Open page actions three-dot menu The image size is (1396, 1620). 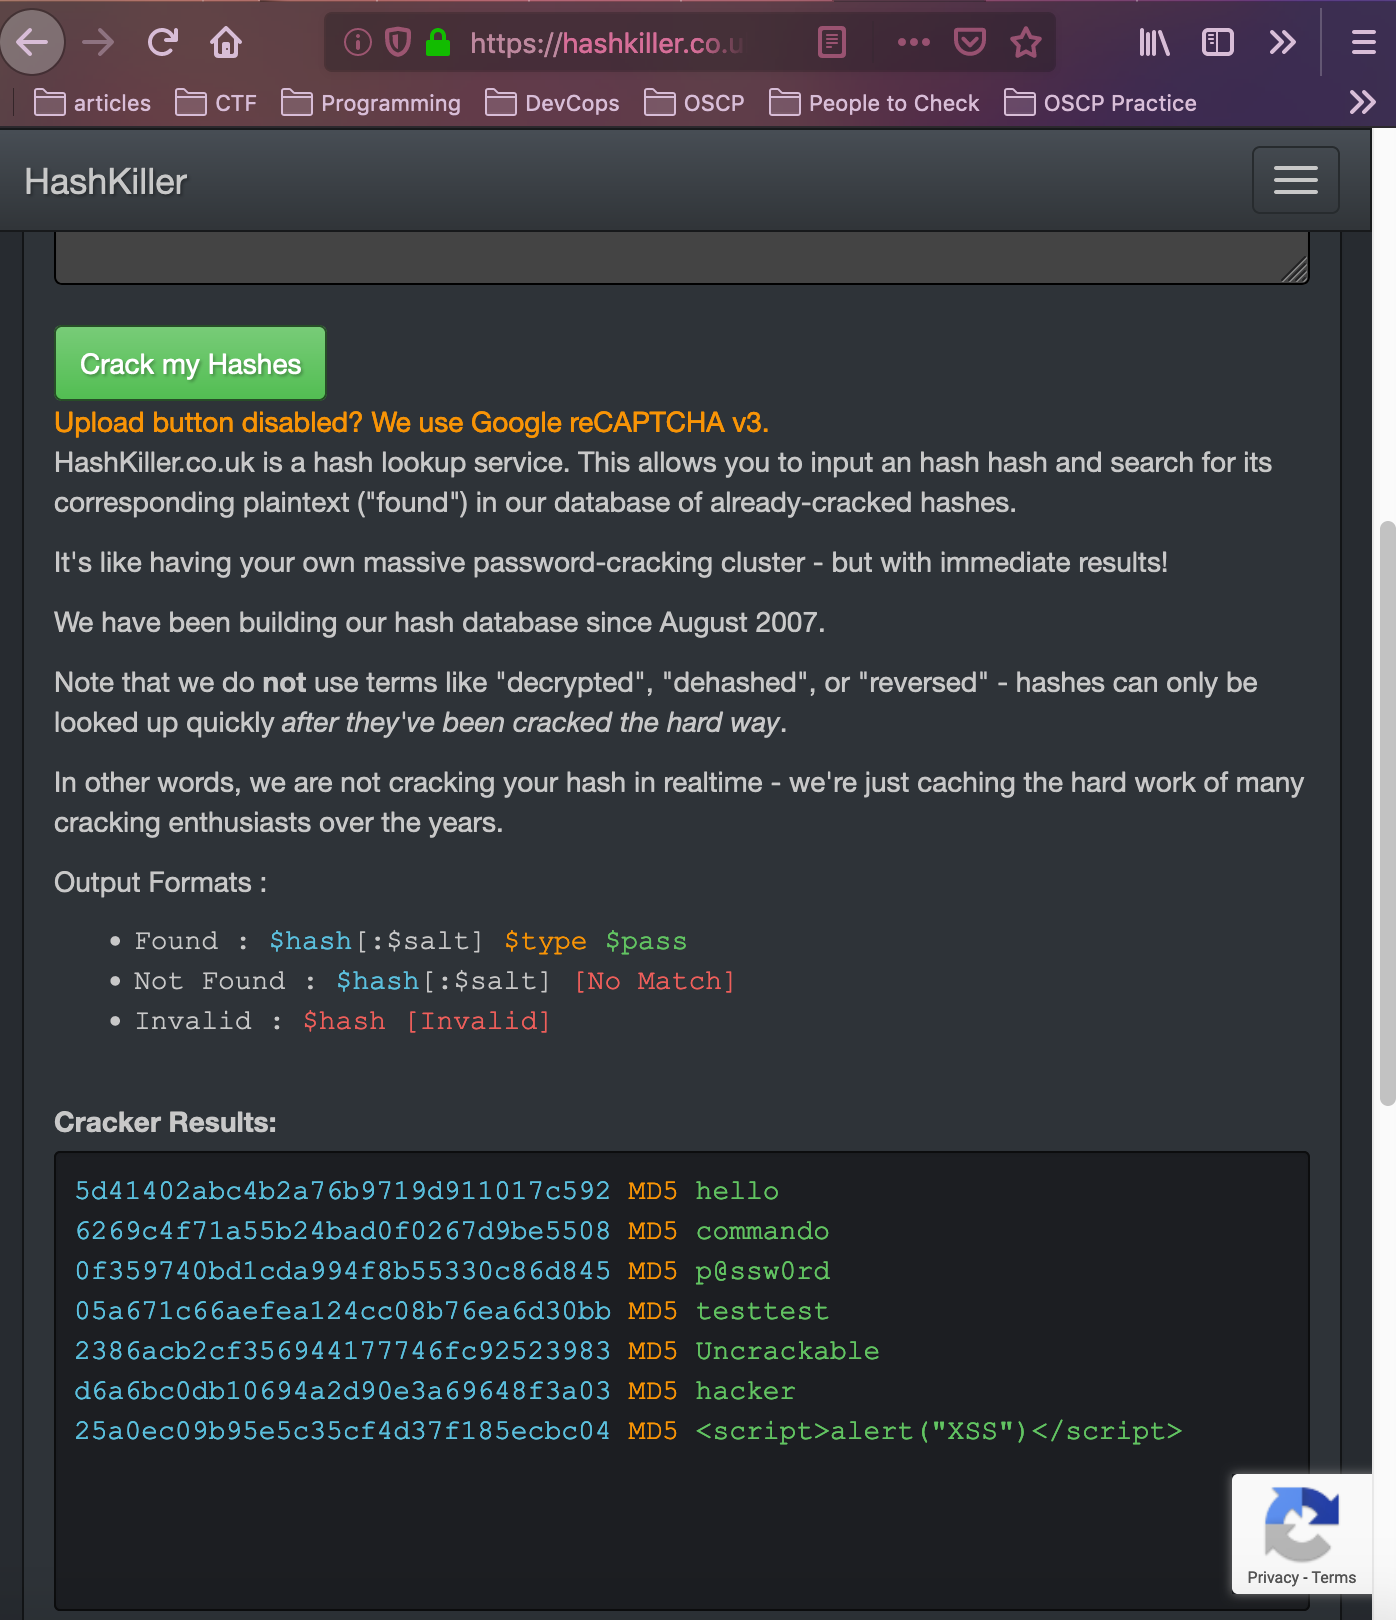(x=913, y=42)
